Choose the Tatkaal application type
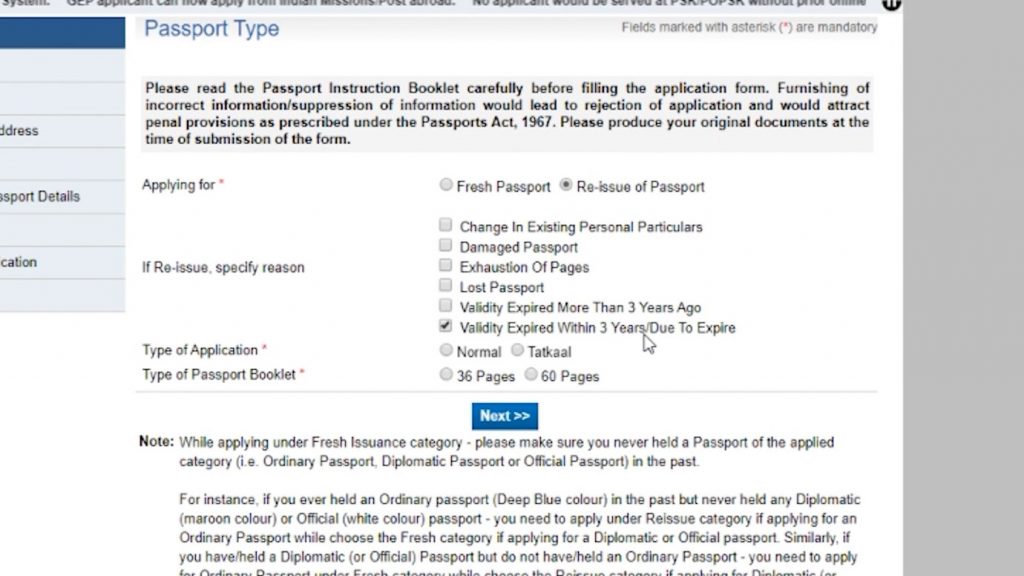 (x=517, y=351)
